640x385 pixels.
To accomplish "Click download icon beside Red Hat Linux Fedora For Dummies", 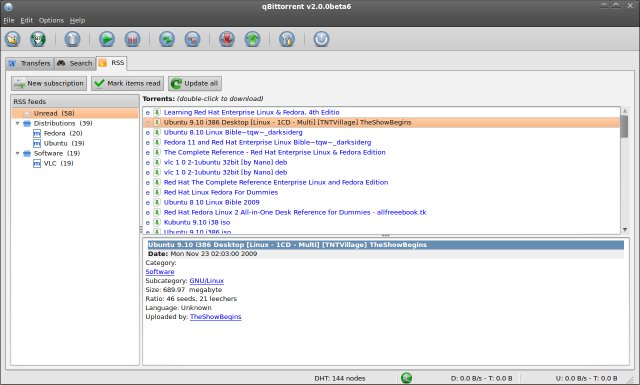I will [157, 192].
